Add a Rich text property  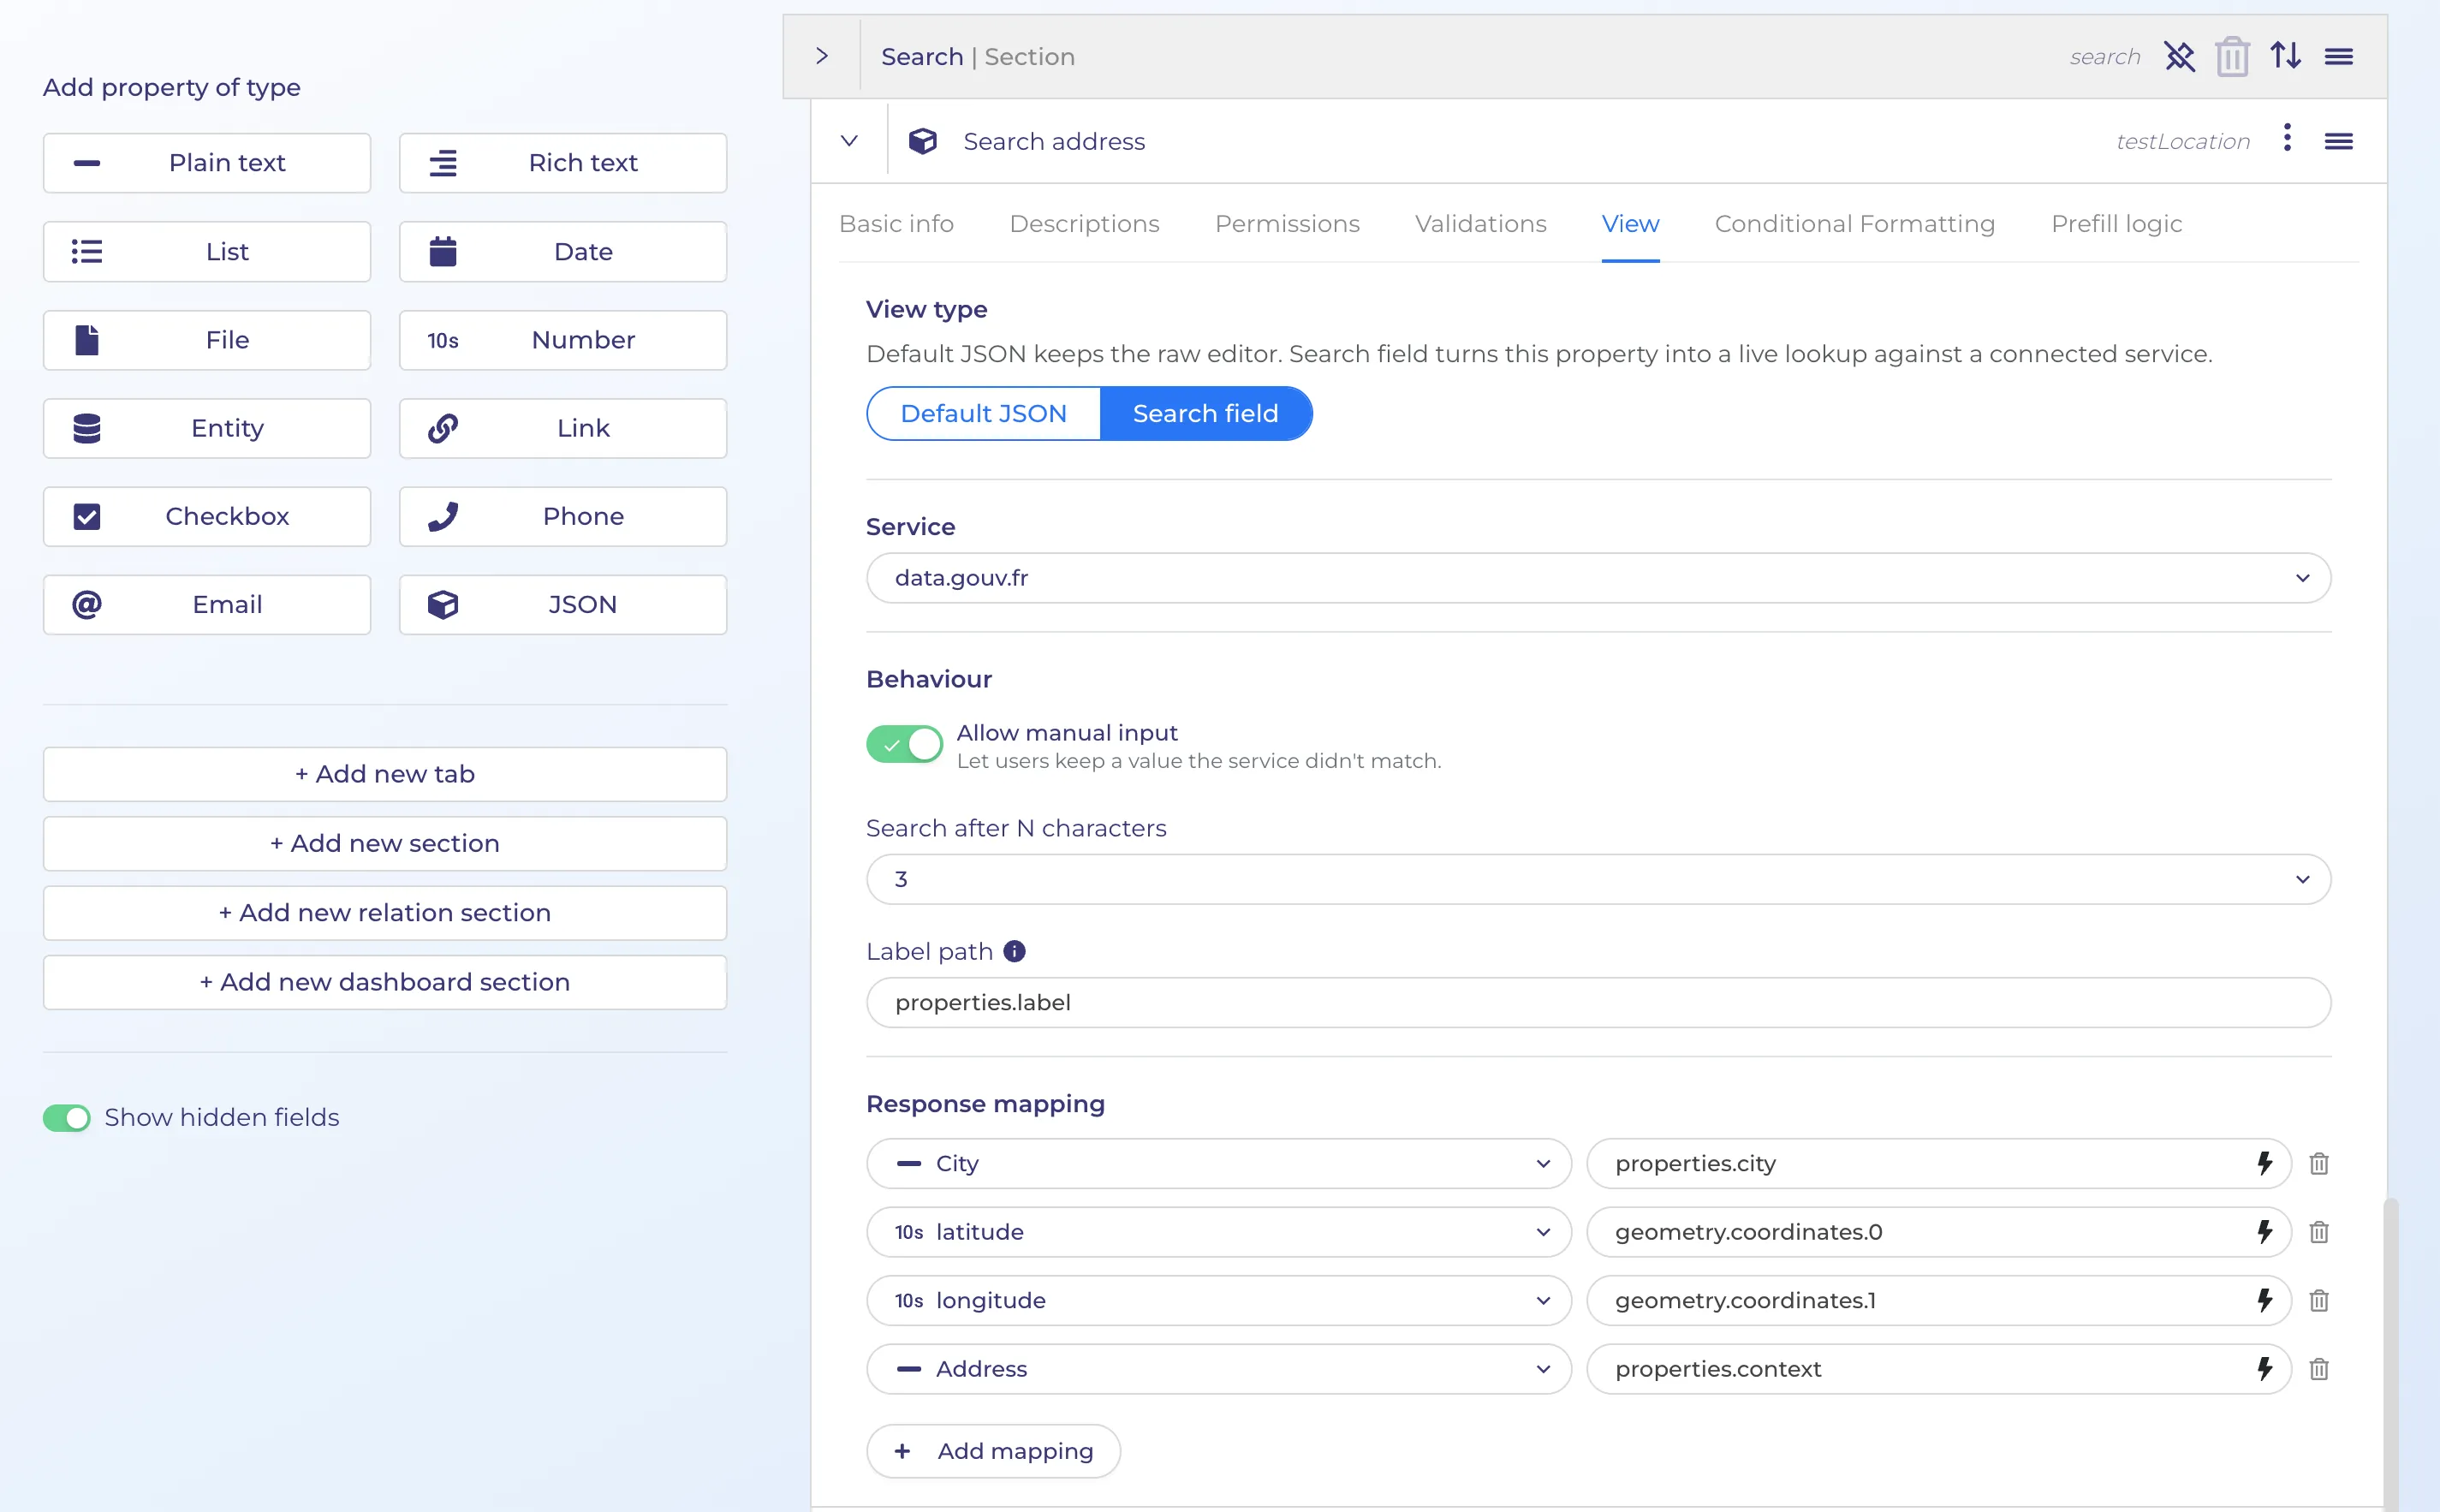tap(563, 163)
